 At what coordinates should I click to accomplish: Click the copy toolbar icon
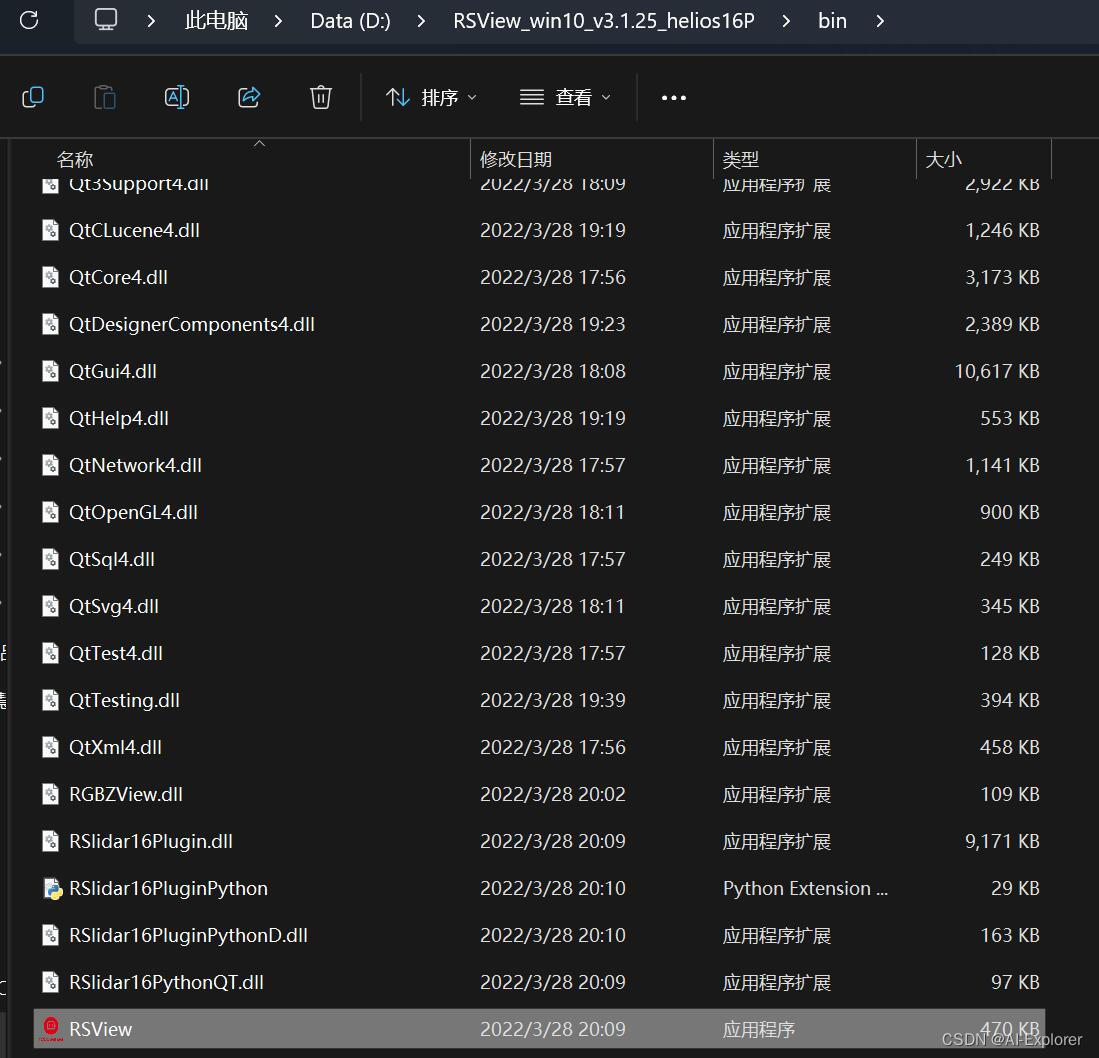coord(33,97)
